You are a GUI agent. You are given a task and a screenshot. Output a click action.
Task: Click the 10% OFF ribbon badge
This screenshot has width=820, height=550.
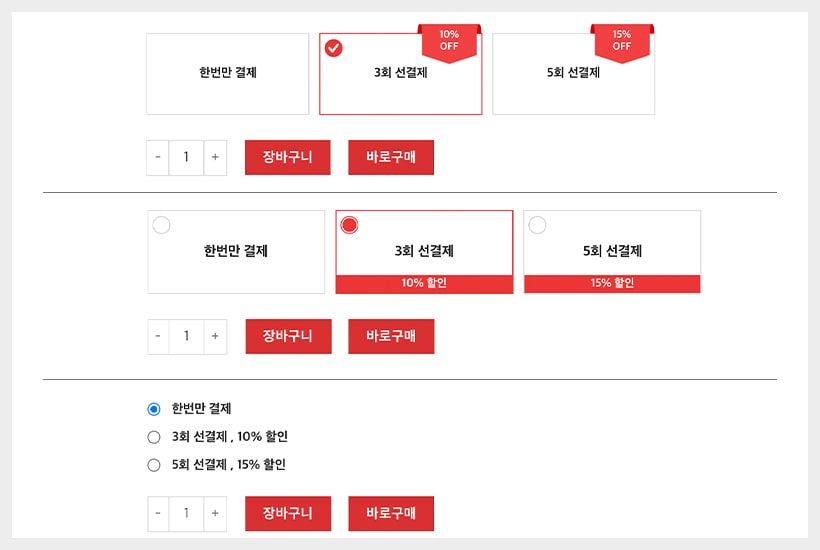449,41
